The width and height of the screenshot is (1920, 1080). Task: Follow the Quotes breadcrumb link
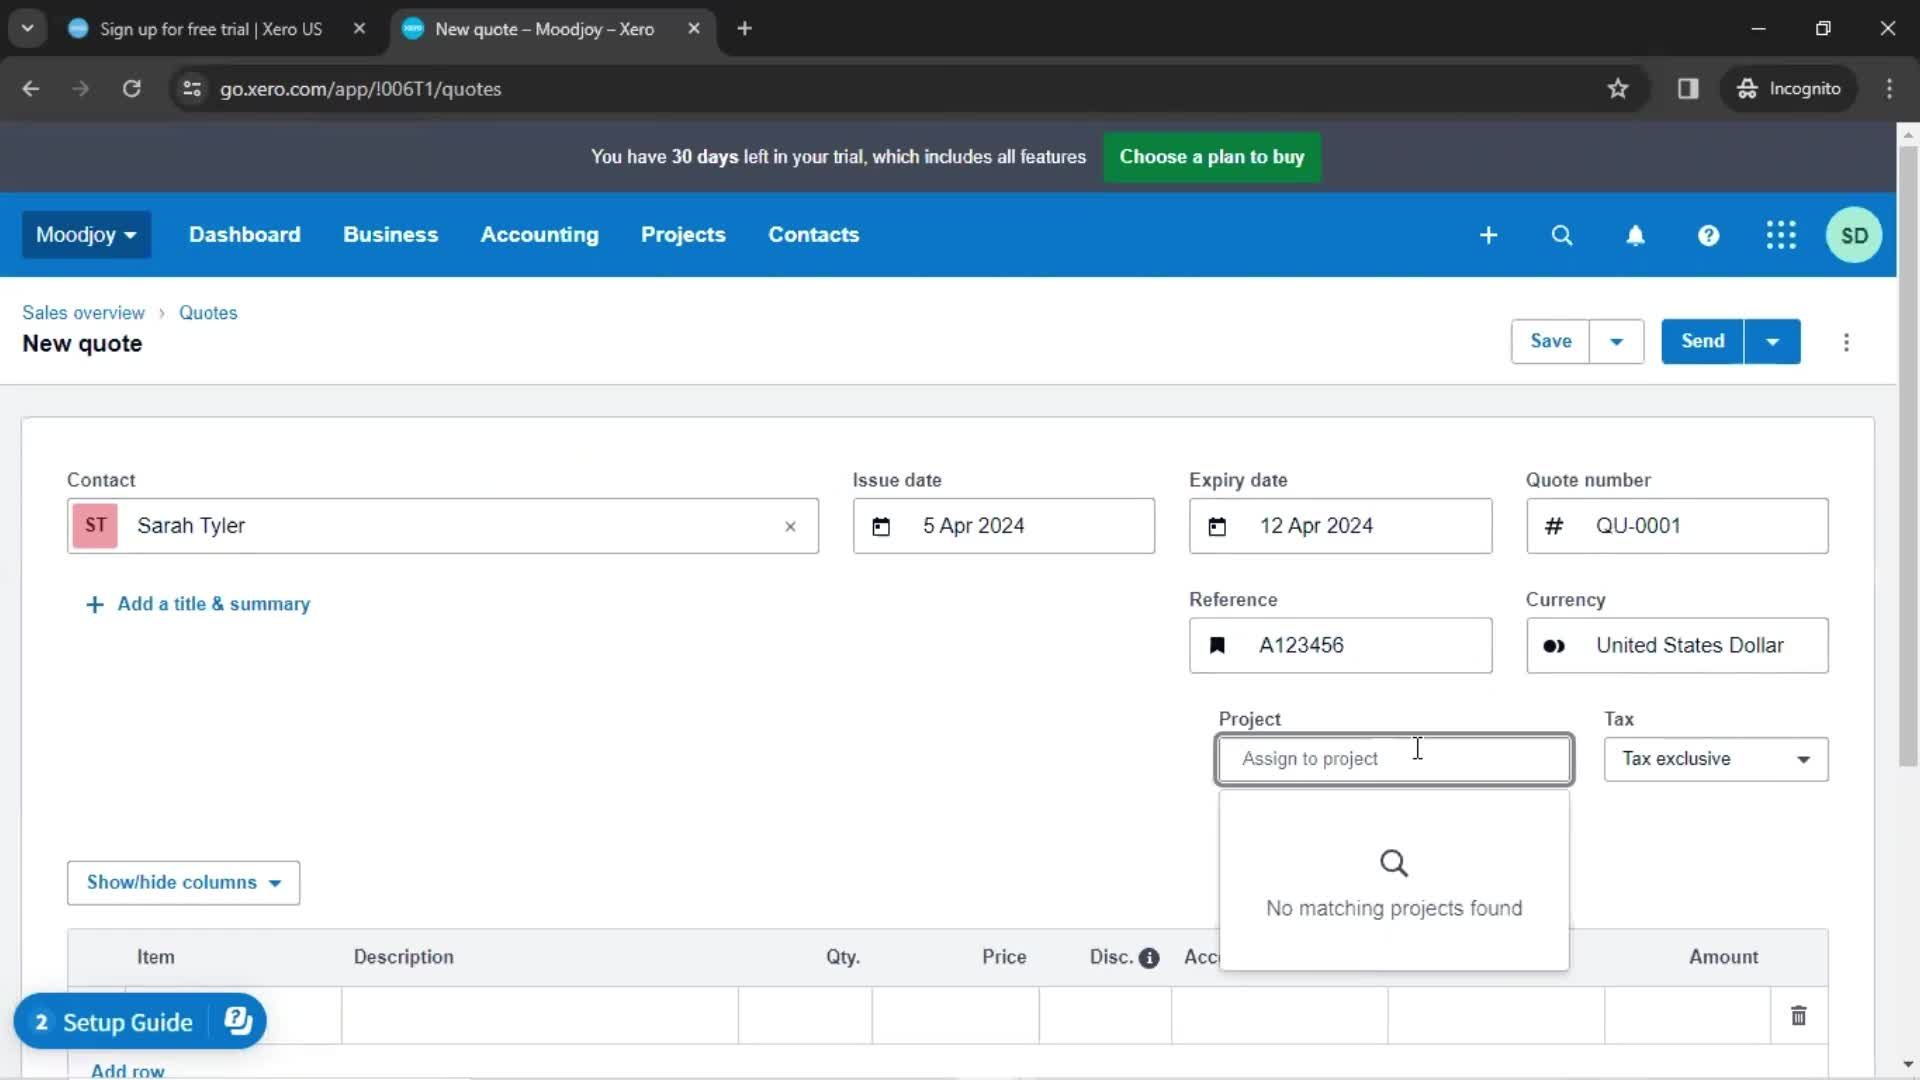coord(208,313)
